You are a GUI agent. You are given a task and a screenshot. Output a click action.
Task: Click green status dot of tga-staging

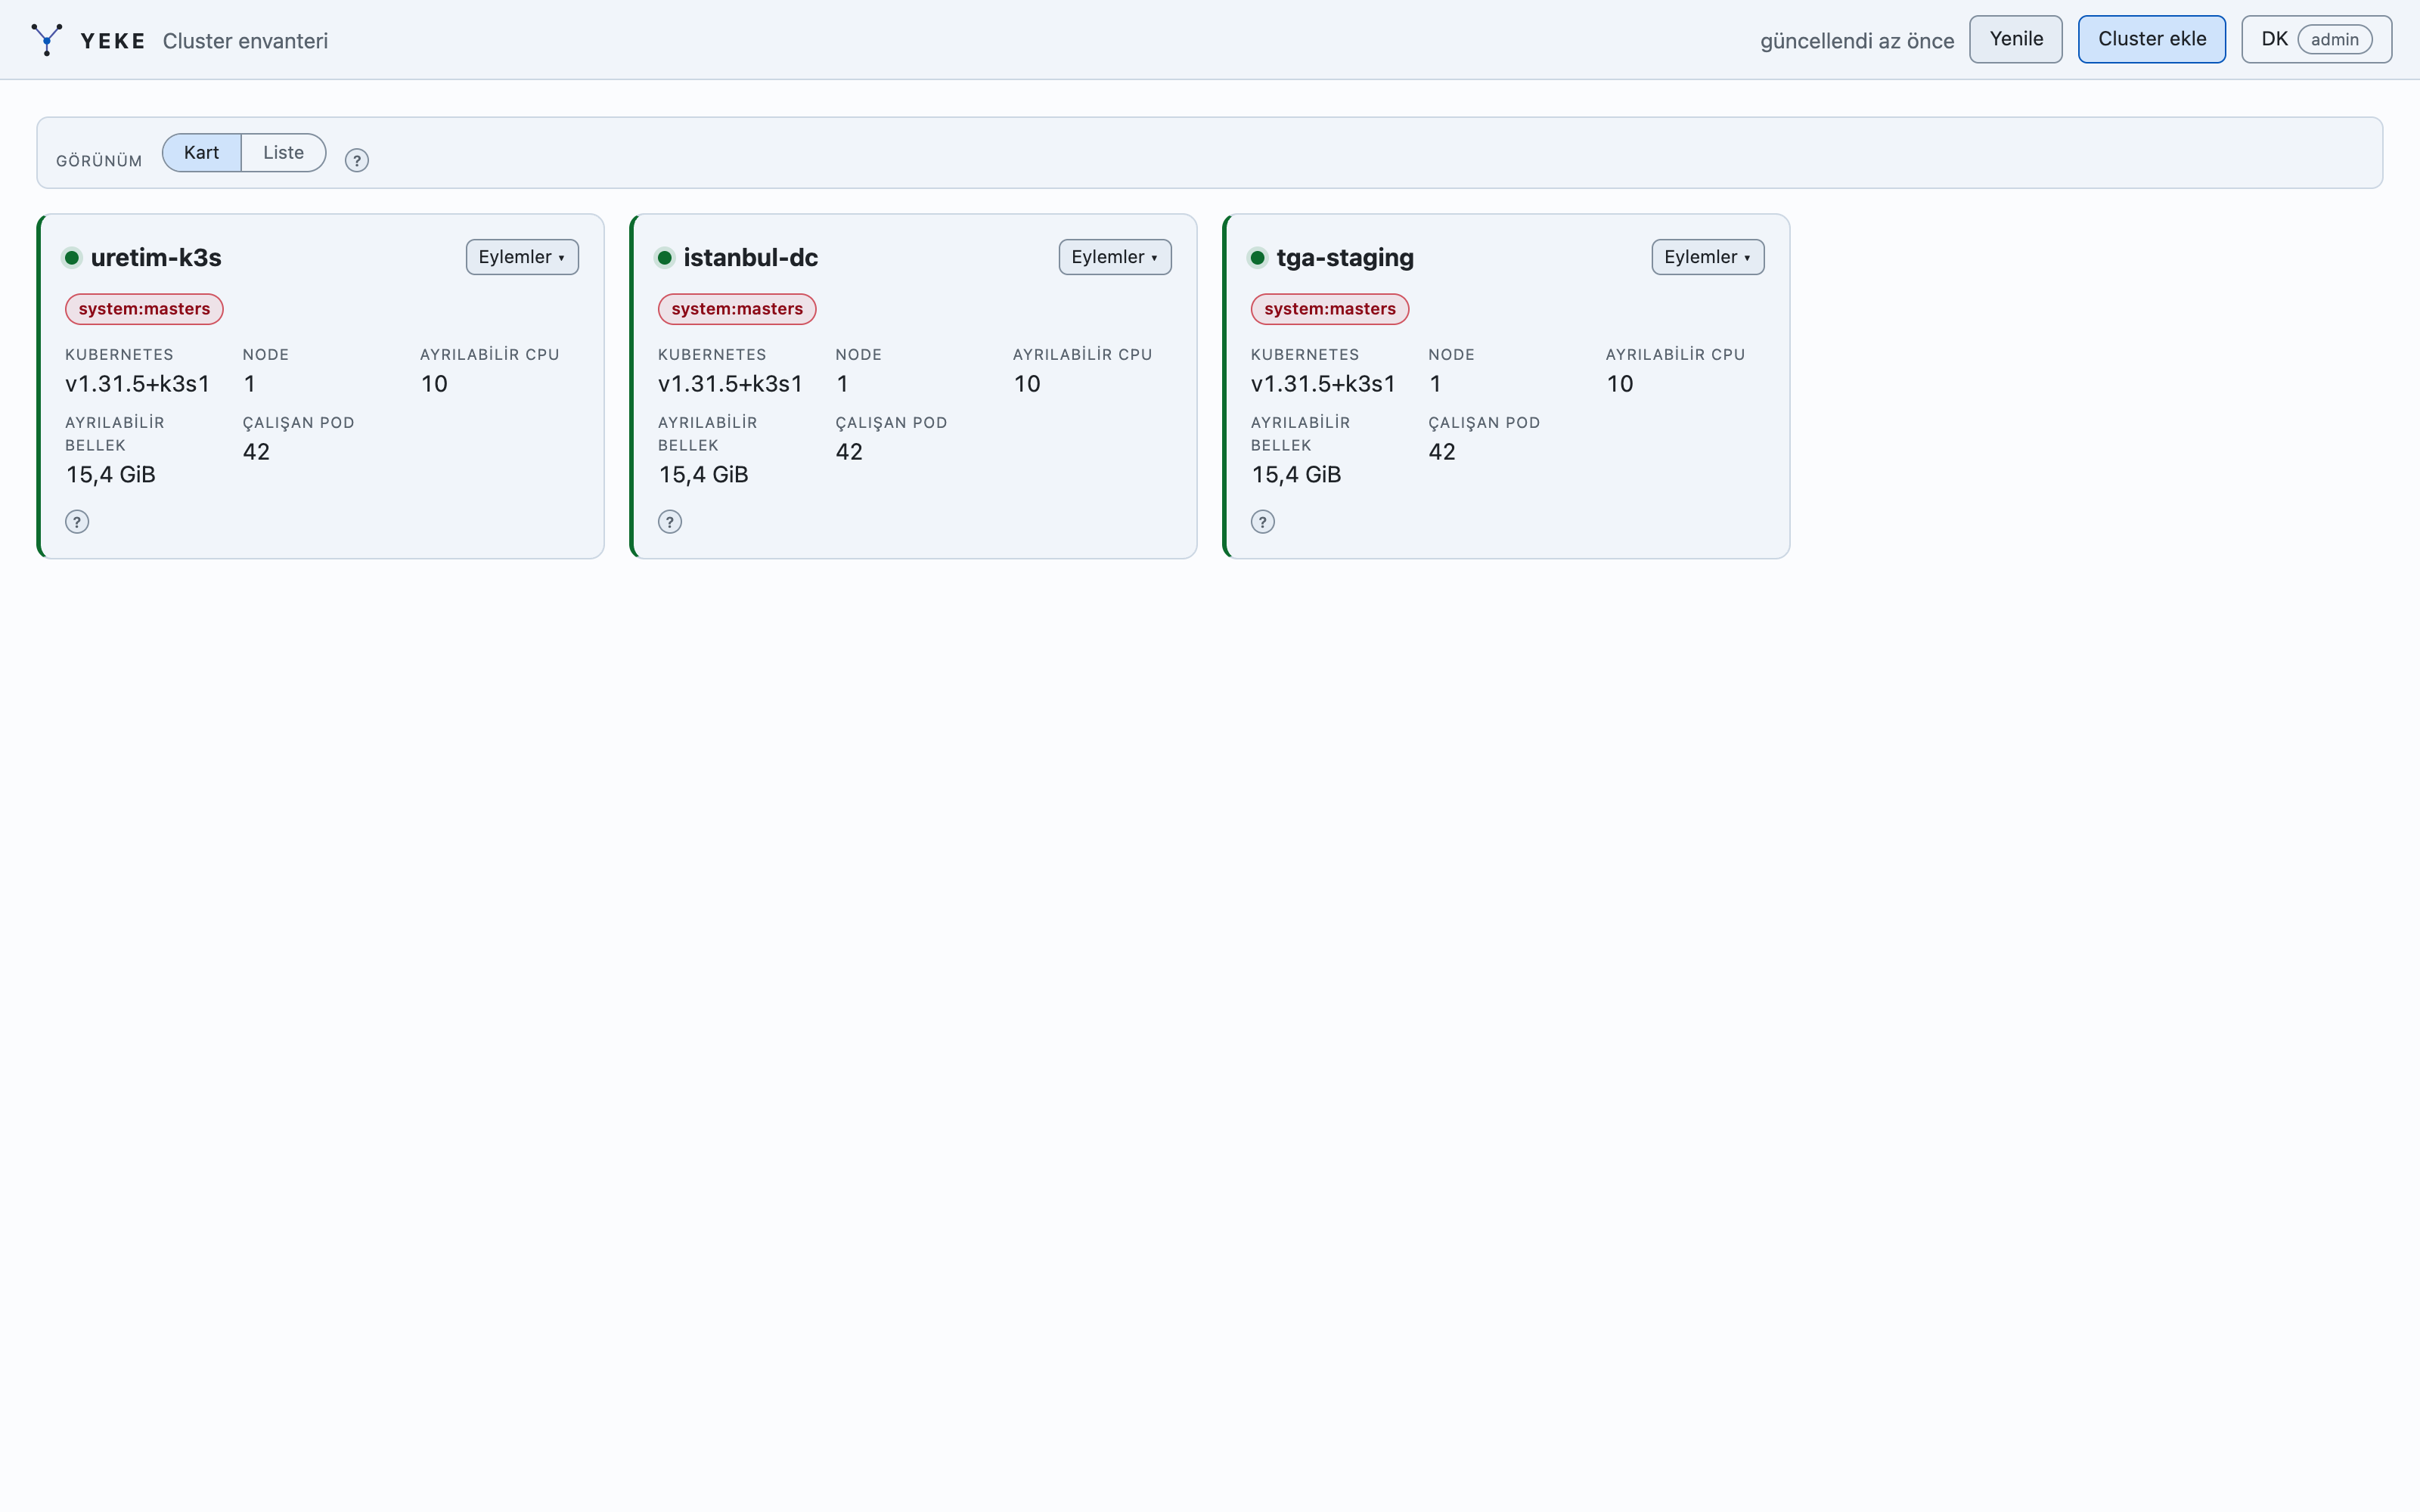pyautogui.click(x=1258, y=258)
